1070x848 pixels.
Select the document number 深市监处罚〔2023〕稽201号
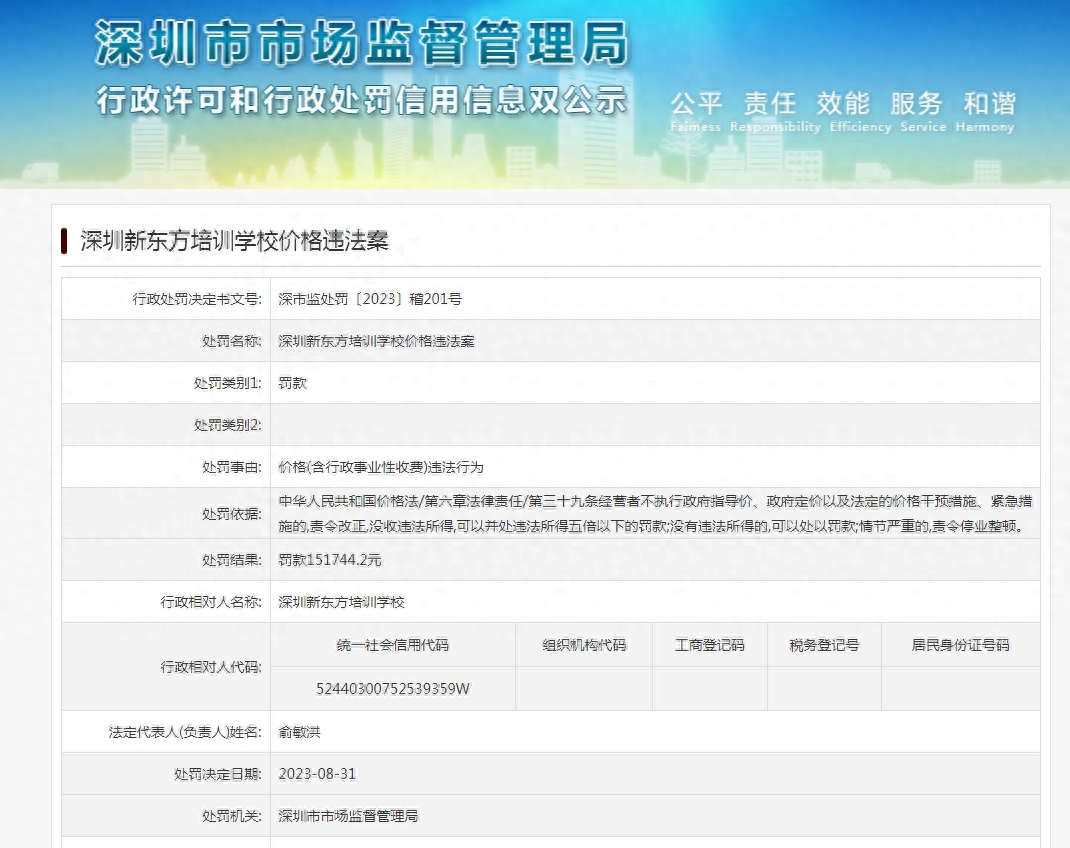click(x=370, y=299)
